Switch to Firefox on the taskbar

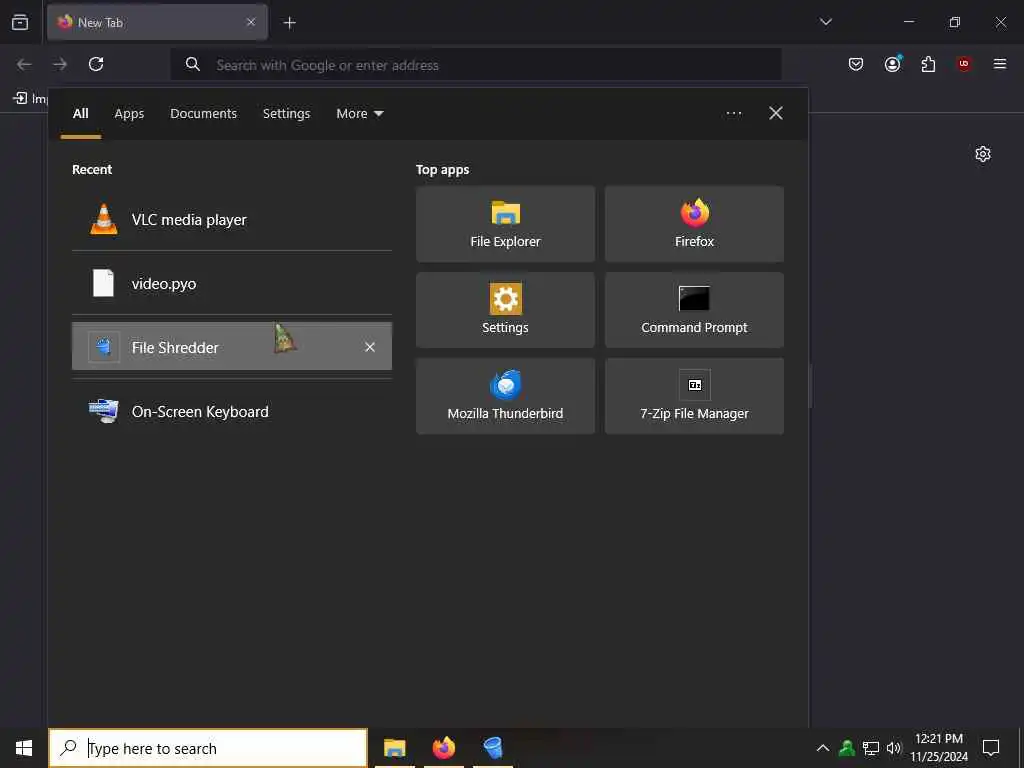point(443,748)
